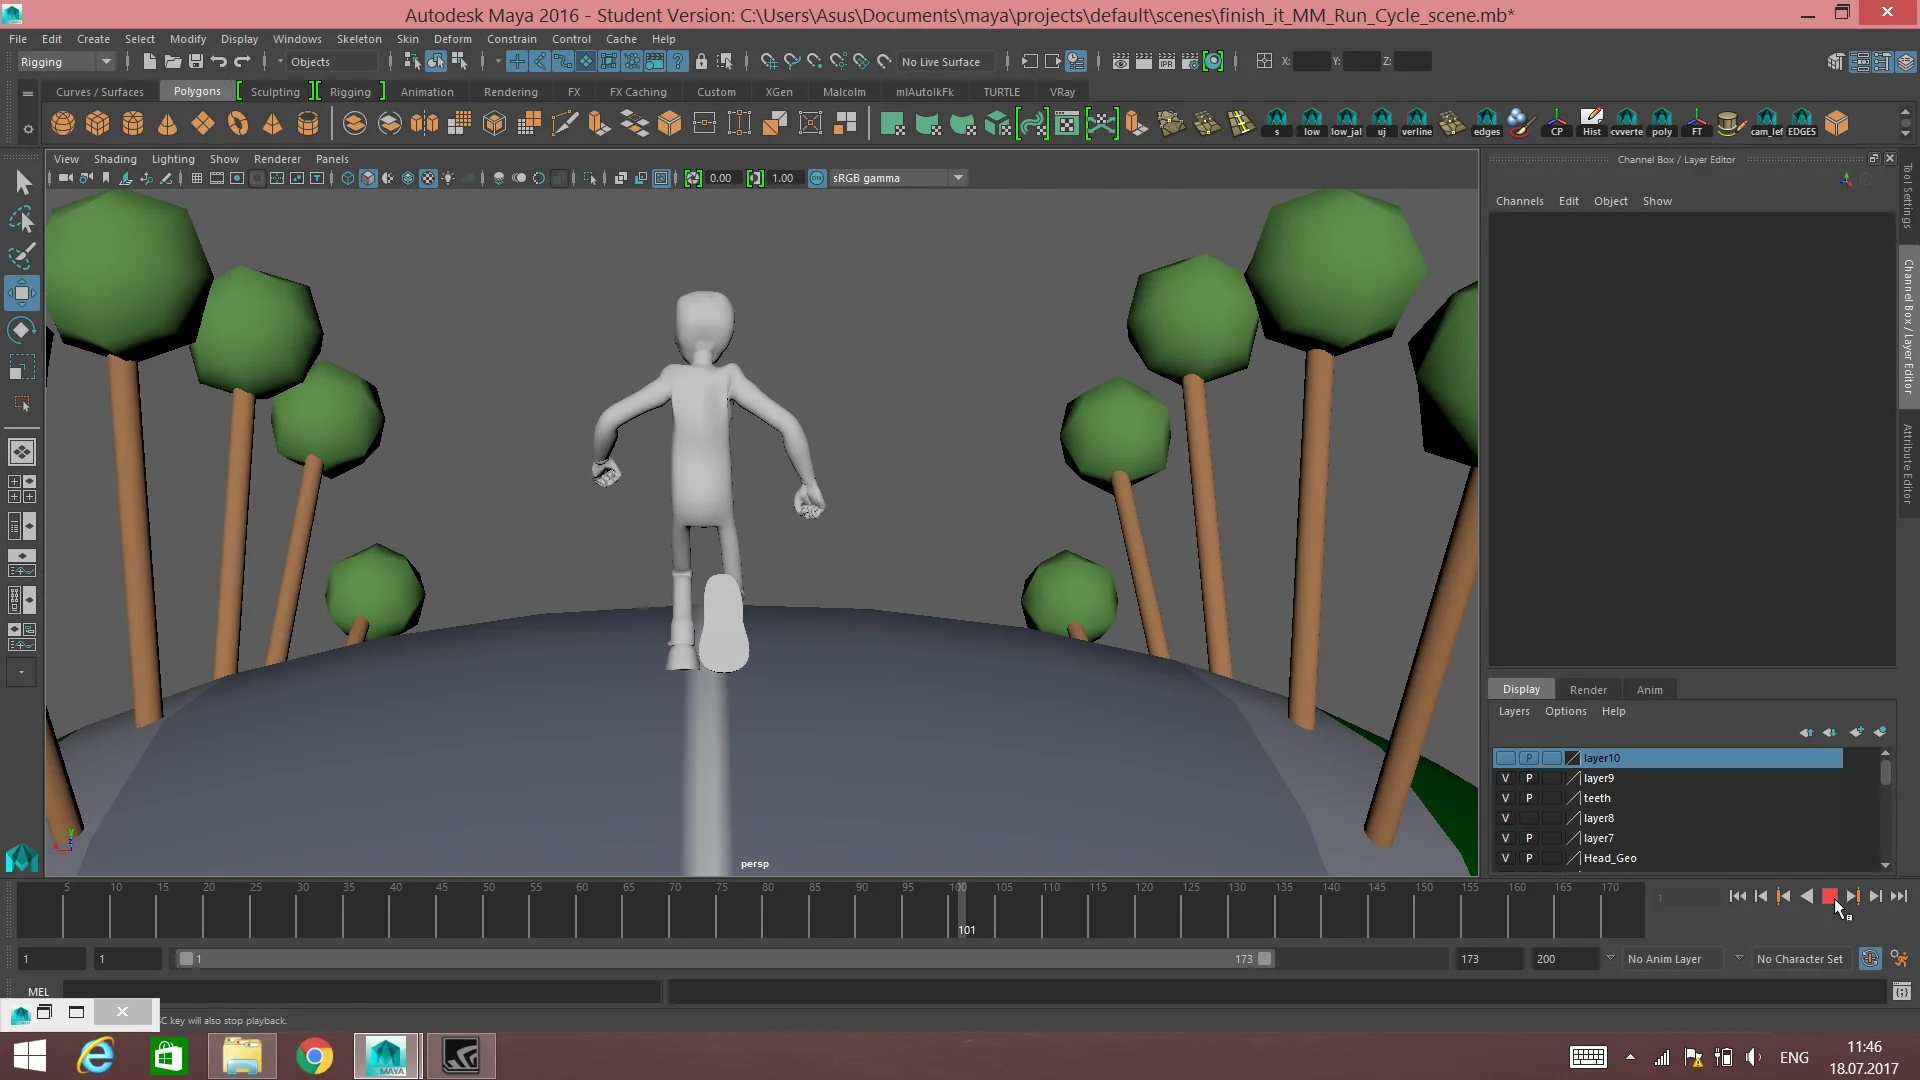
Task: Toggle playback of the teeth layer P box
Action: coord(1529,797)
